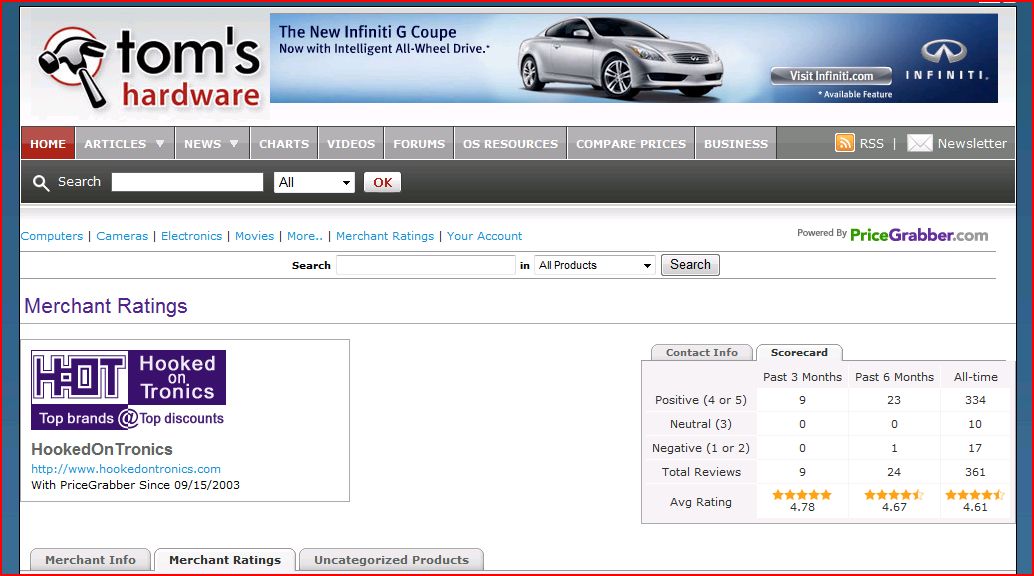Image resolution: width=1034 pixels, height=576 pixels.
Task: Expand the ARTICLES menu arrow
Action: pyautogui.click(x=160, y=143)
